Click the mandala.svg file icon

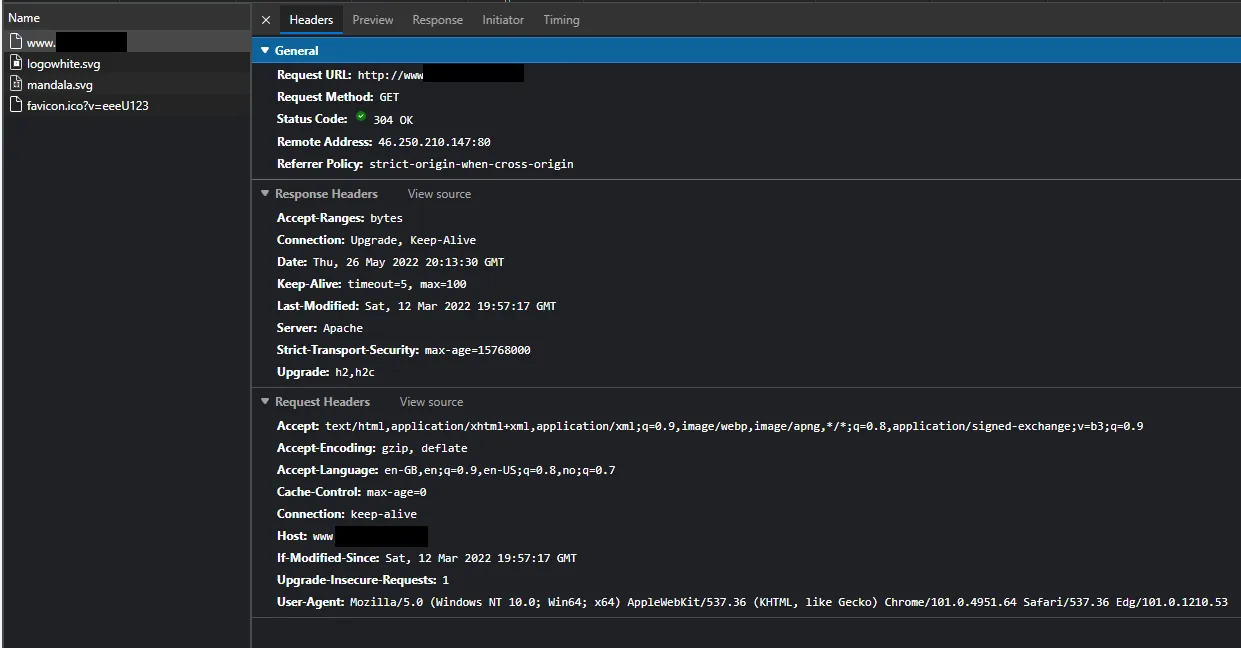click(x=16, y=84)
